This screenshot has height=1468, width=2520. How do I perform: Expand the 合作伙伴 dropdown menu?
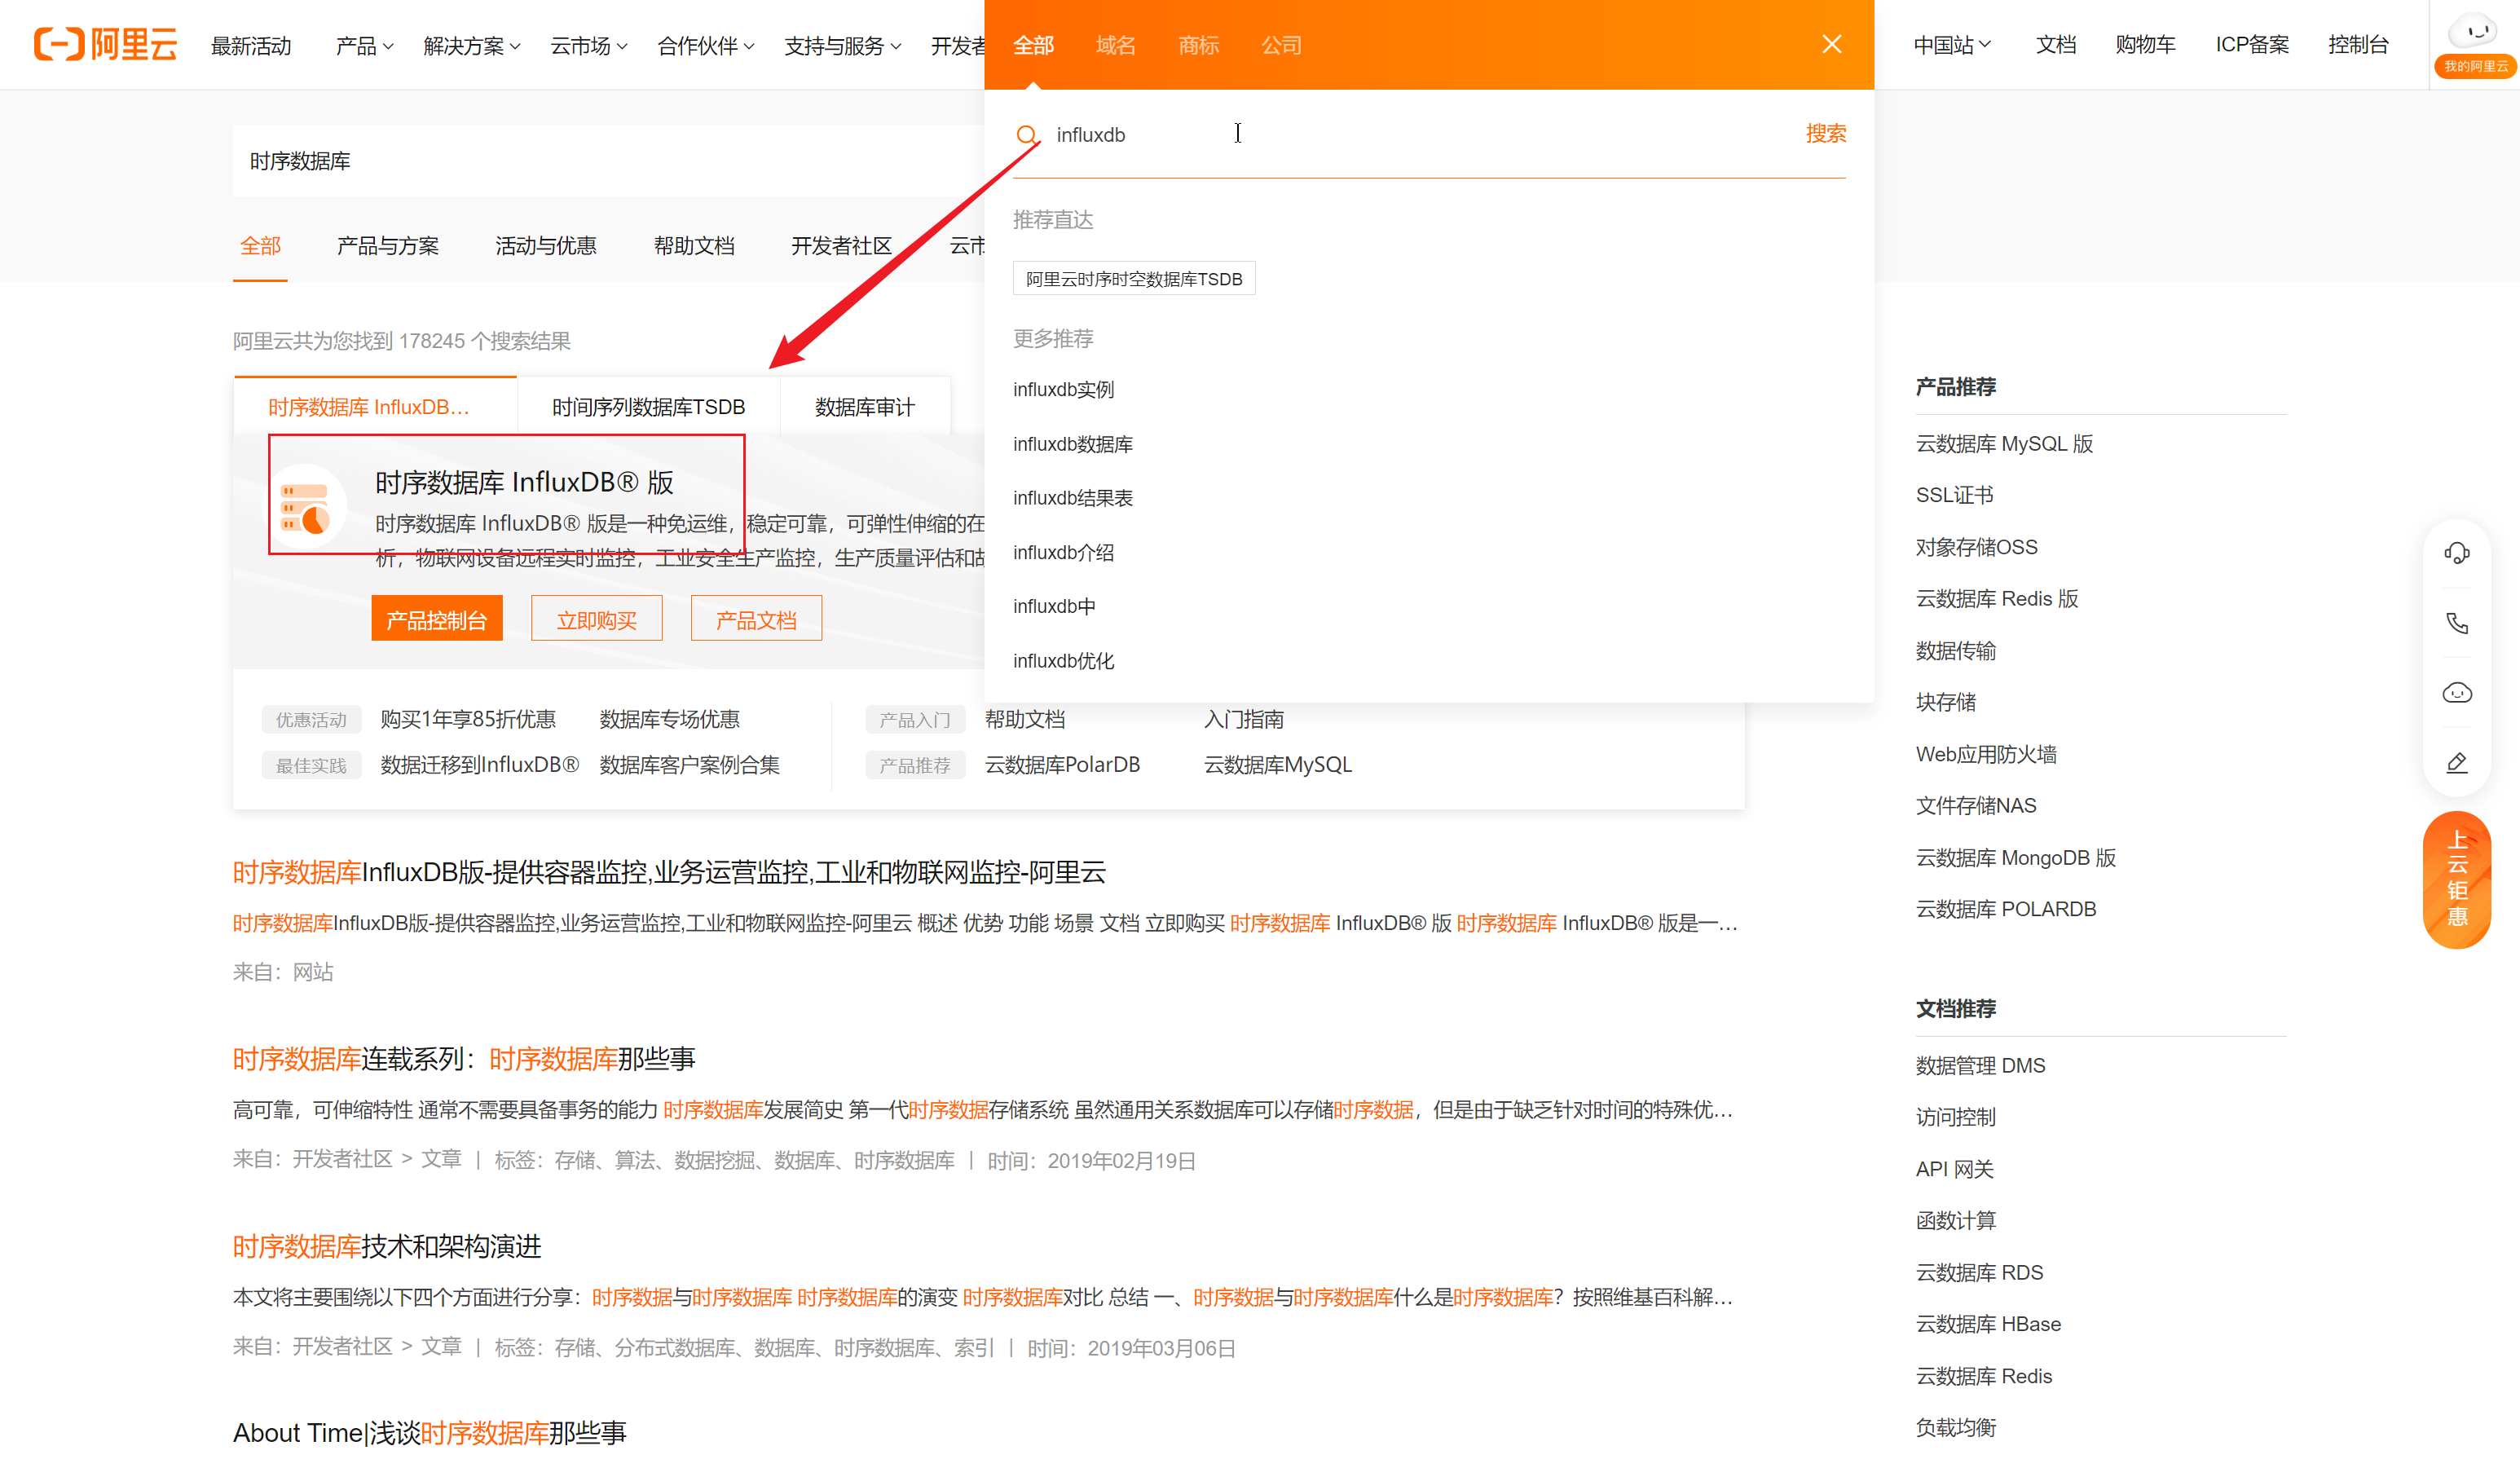(x=705, y=46)
